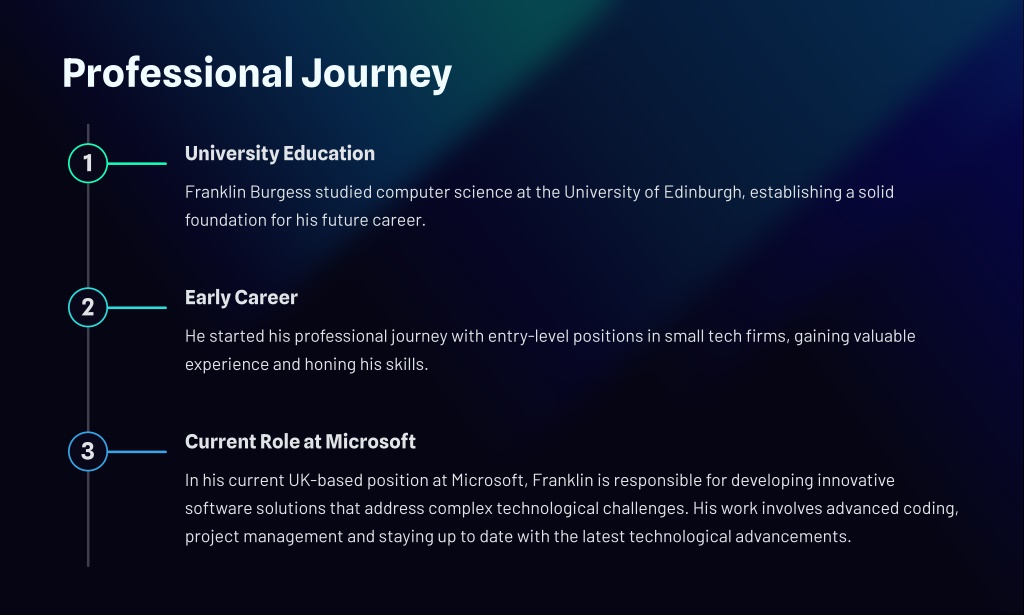
Task: Click the numbered circle 1 marker
Action: 88,163
